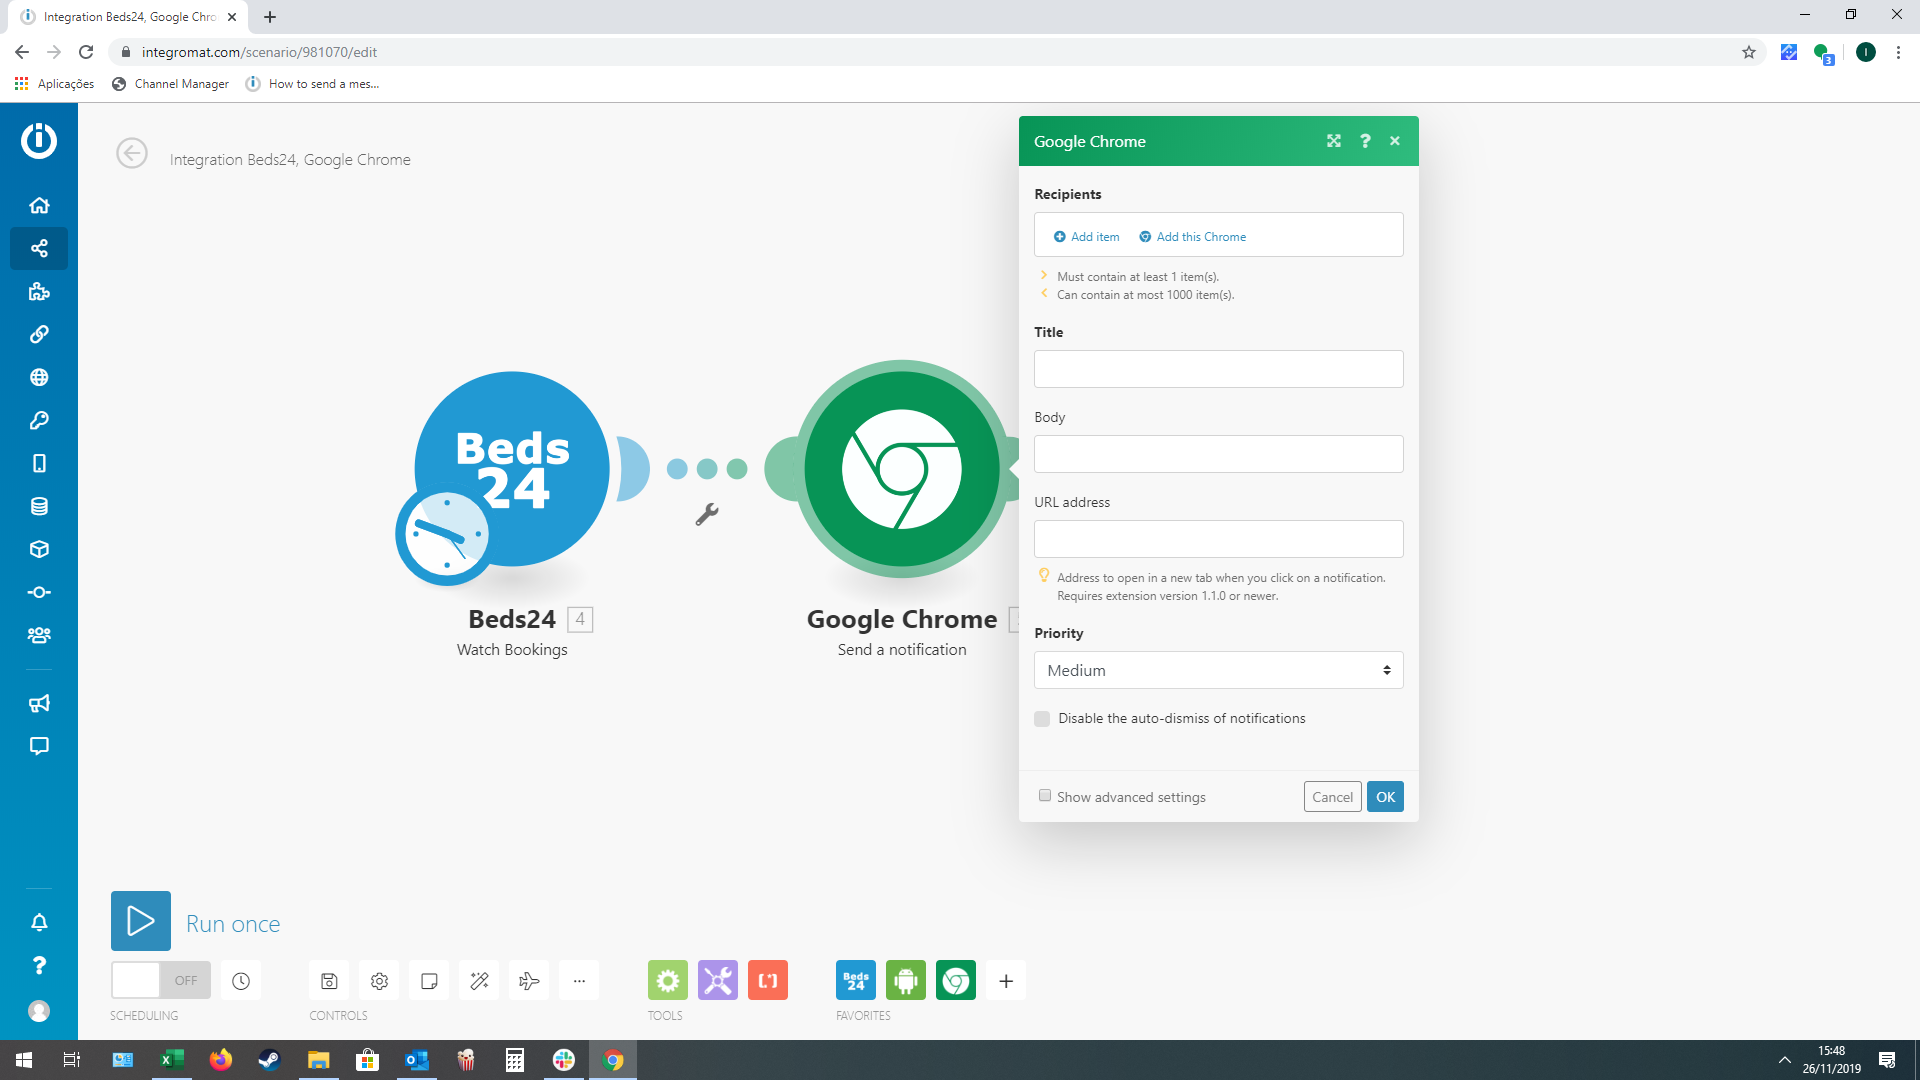Open Keys icon in sidebar
The width and height of the screenshot is (1920, 1080).
39,420
